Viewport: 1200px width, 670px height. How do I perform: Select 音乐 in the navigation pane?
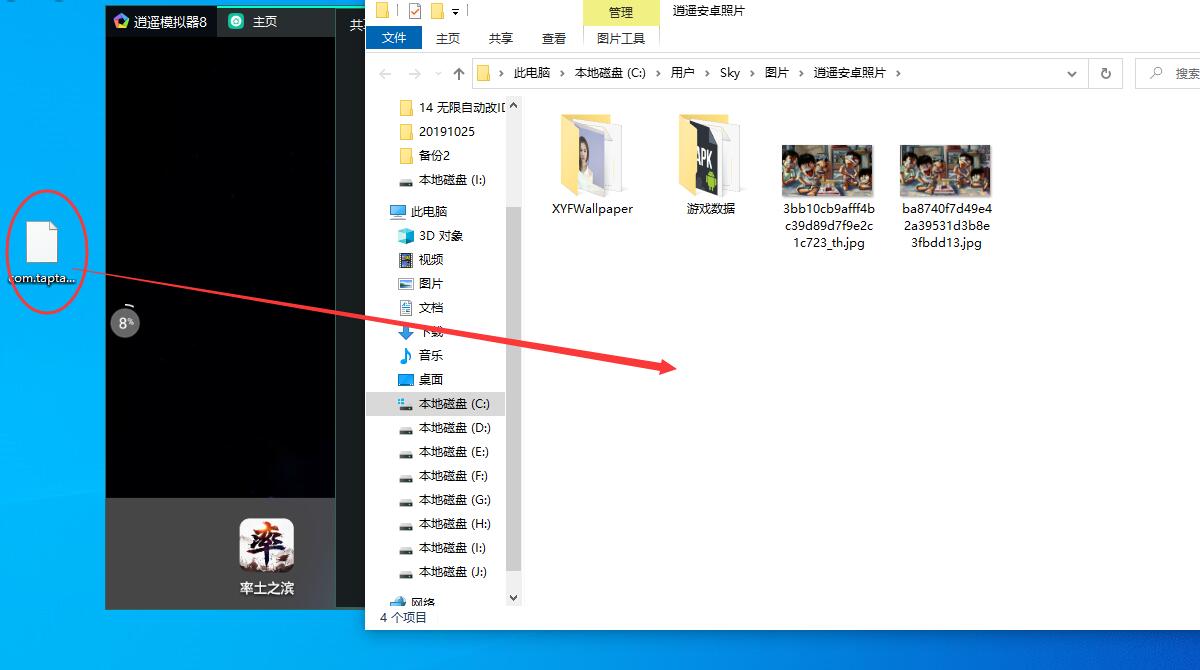[430, 356]
